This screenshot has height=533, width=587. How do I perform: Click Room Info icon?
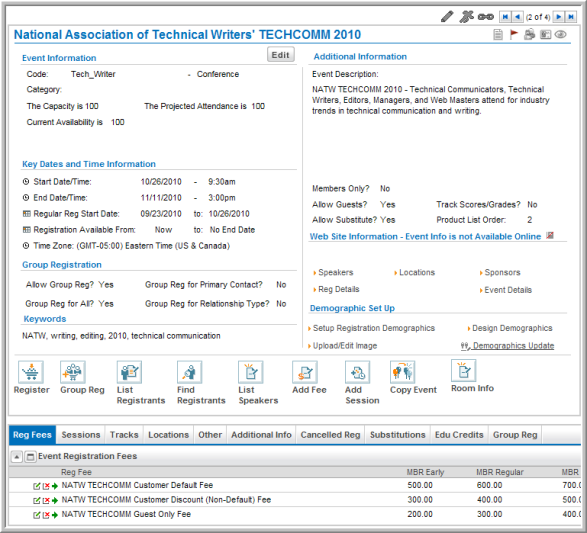[x=463, y=371]
